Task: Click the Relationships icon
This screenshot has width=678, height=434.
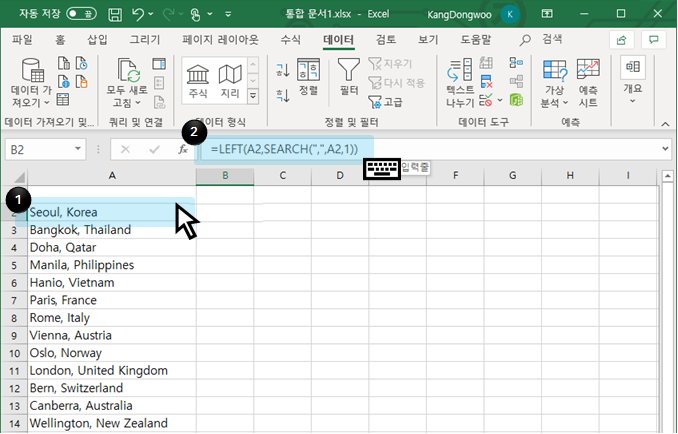Action: pos(516,81)
